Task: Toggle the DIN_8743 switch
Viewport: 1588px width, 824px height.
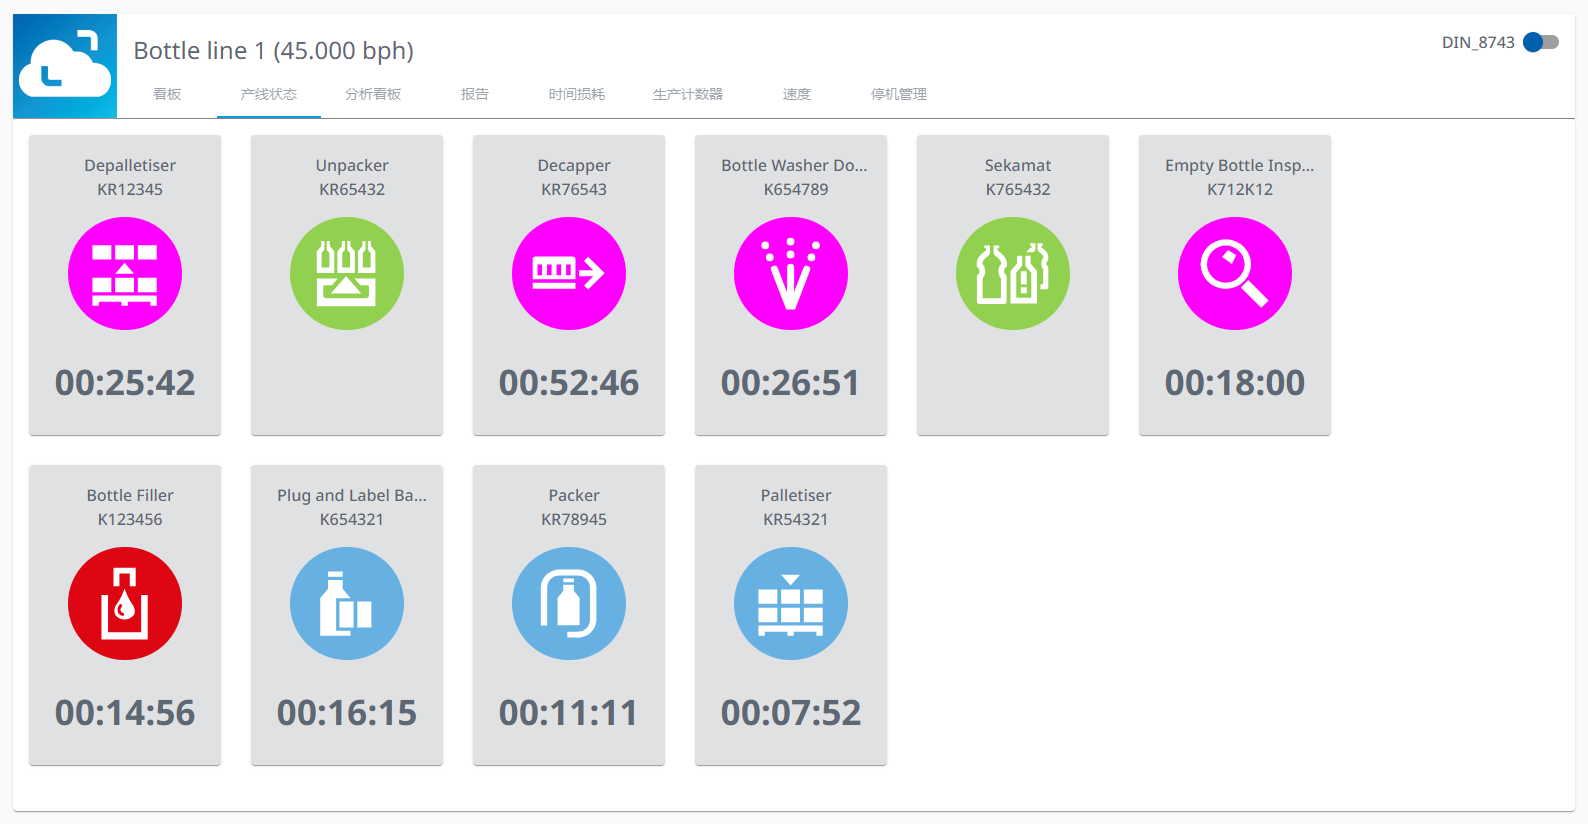Action: 1540,42
